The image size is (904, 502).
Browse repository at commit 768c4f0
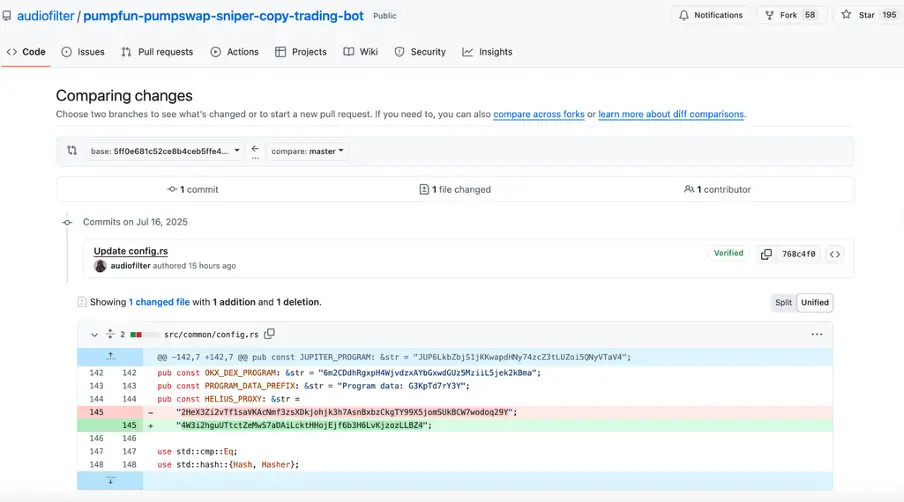point(834,254)
